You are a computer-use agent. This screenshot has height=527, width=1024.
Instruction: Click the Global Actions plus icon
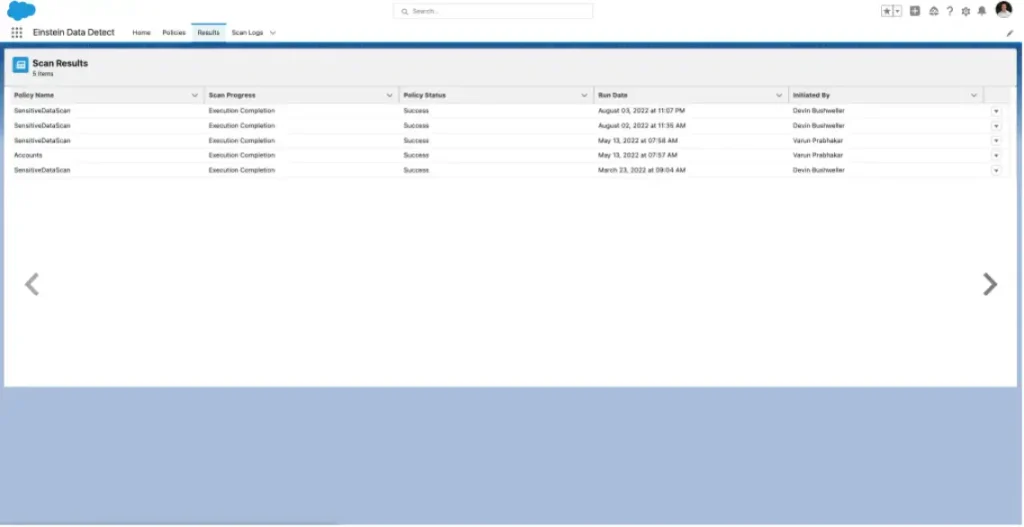coord(915,11)
